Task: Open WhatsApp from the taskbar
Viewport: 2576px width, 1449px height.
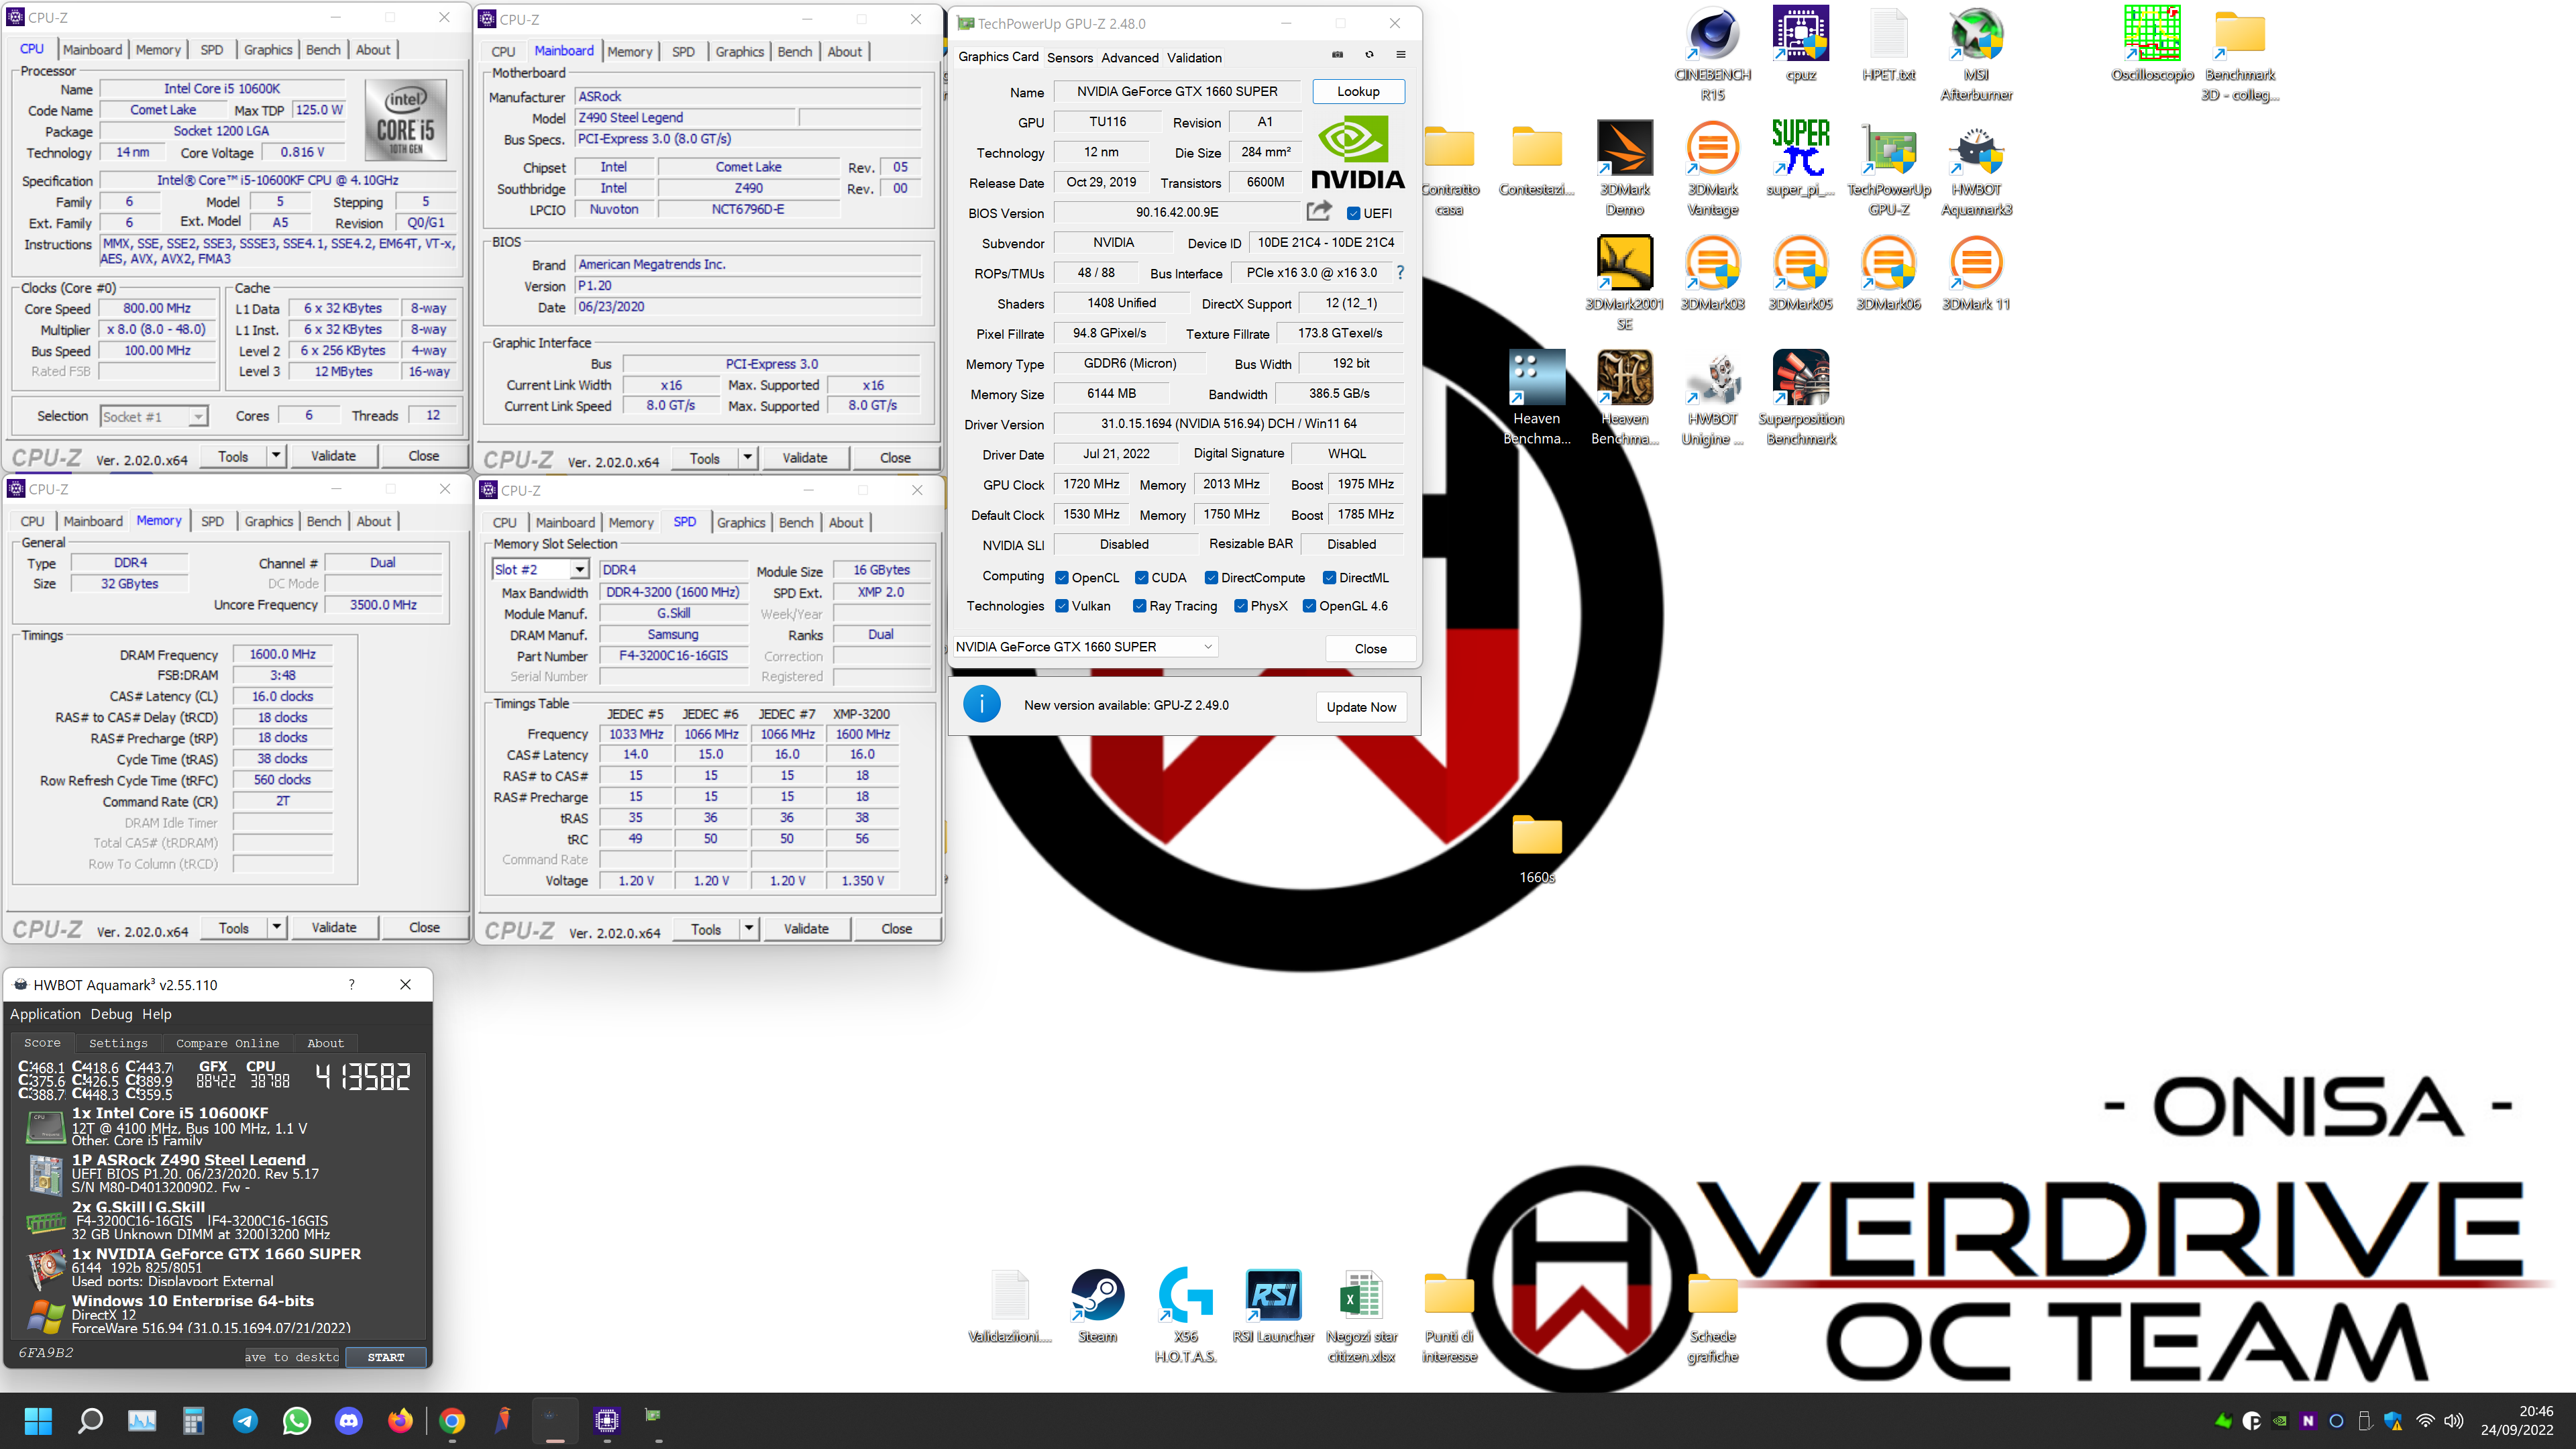Action: click(297, 1420)
